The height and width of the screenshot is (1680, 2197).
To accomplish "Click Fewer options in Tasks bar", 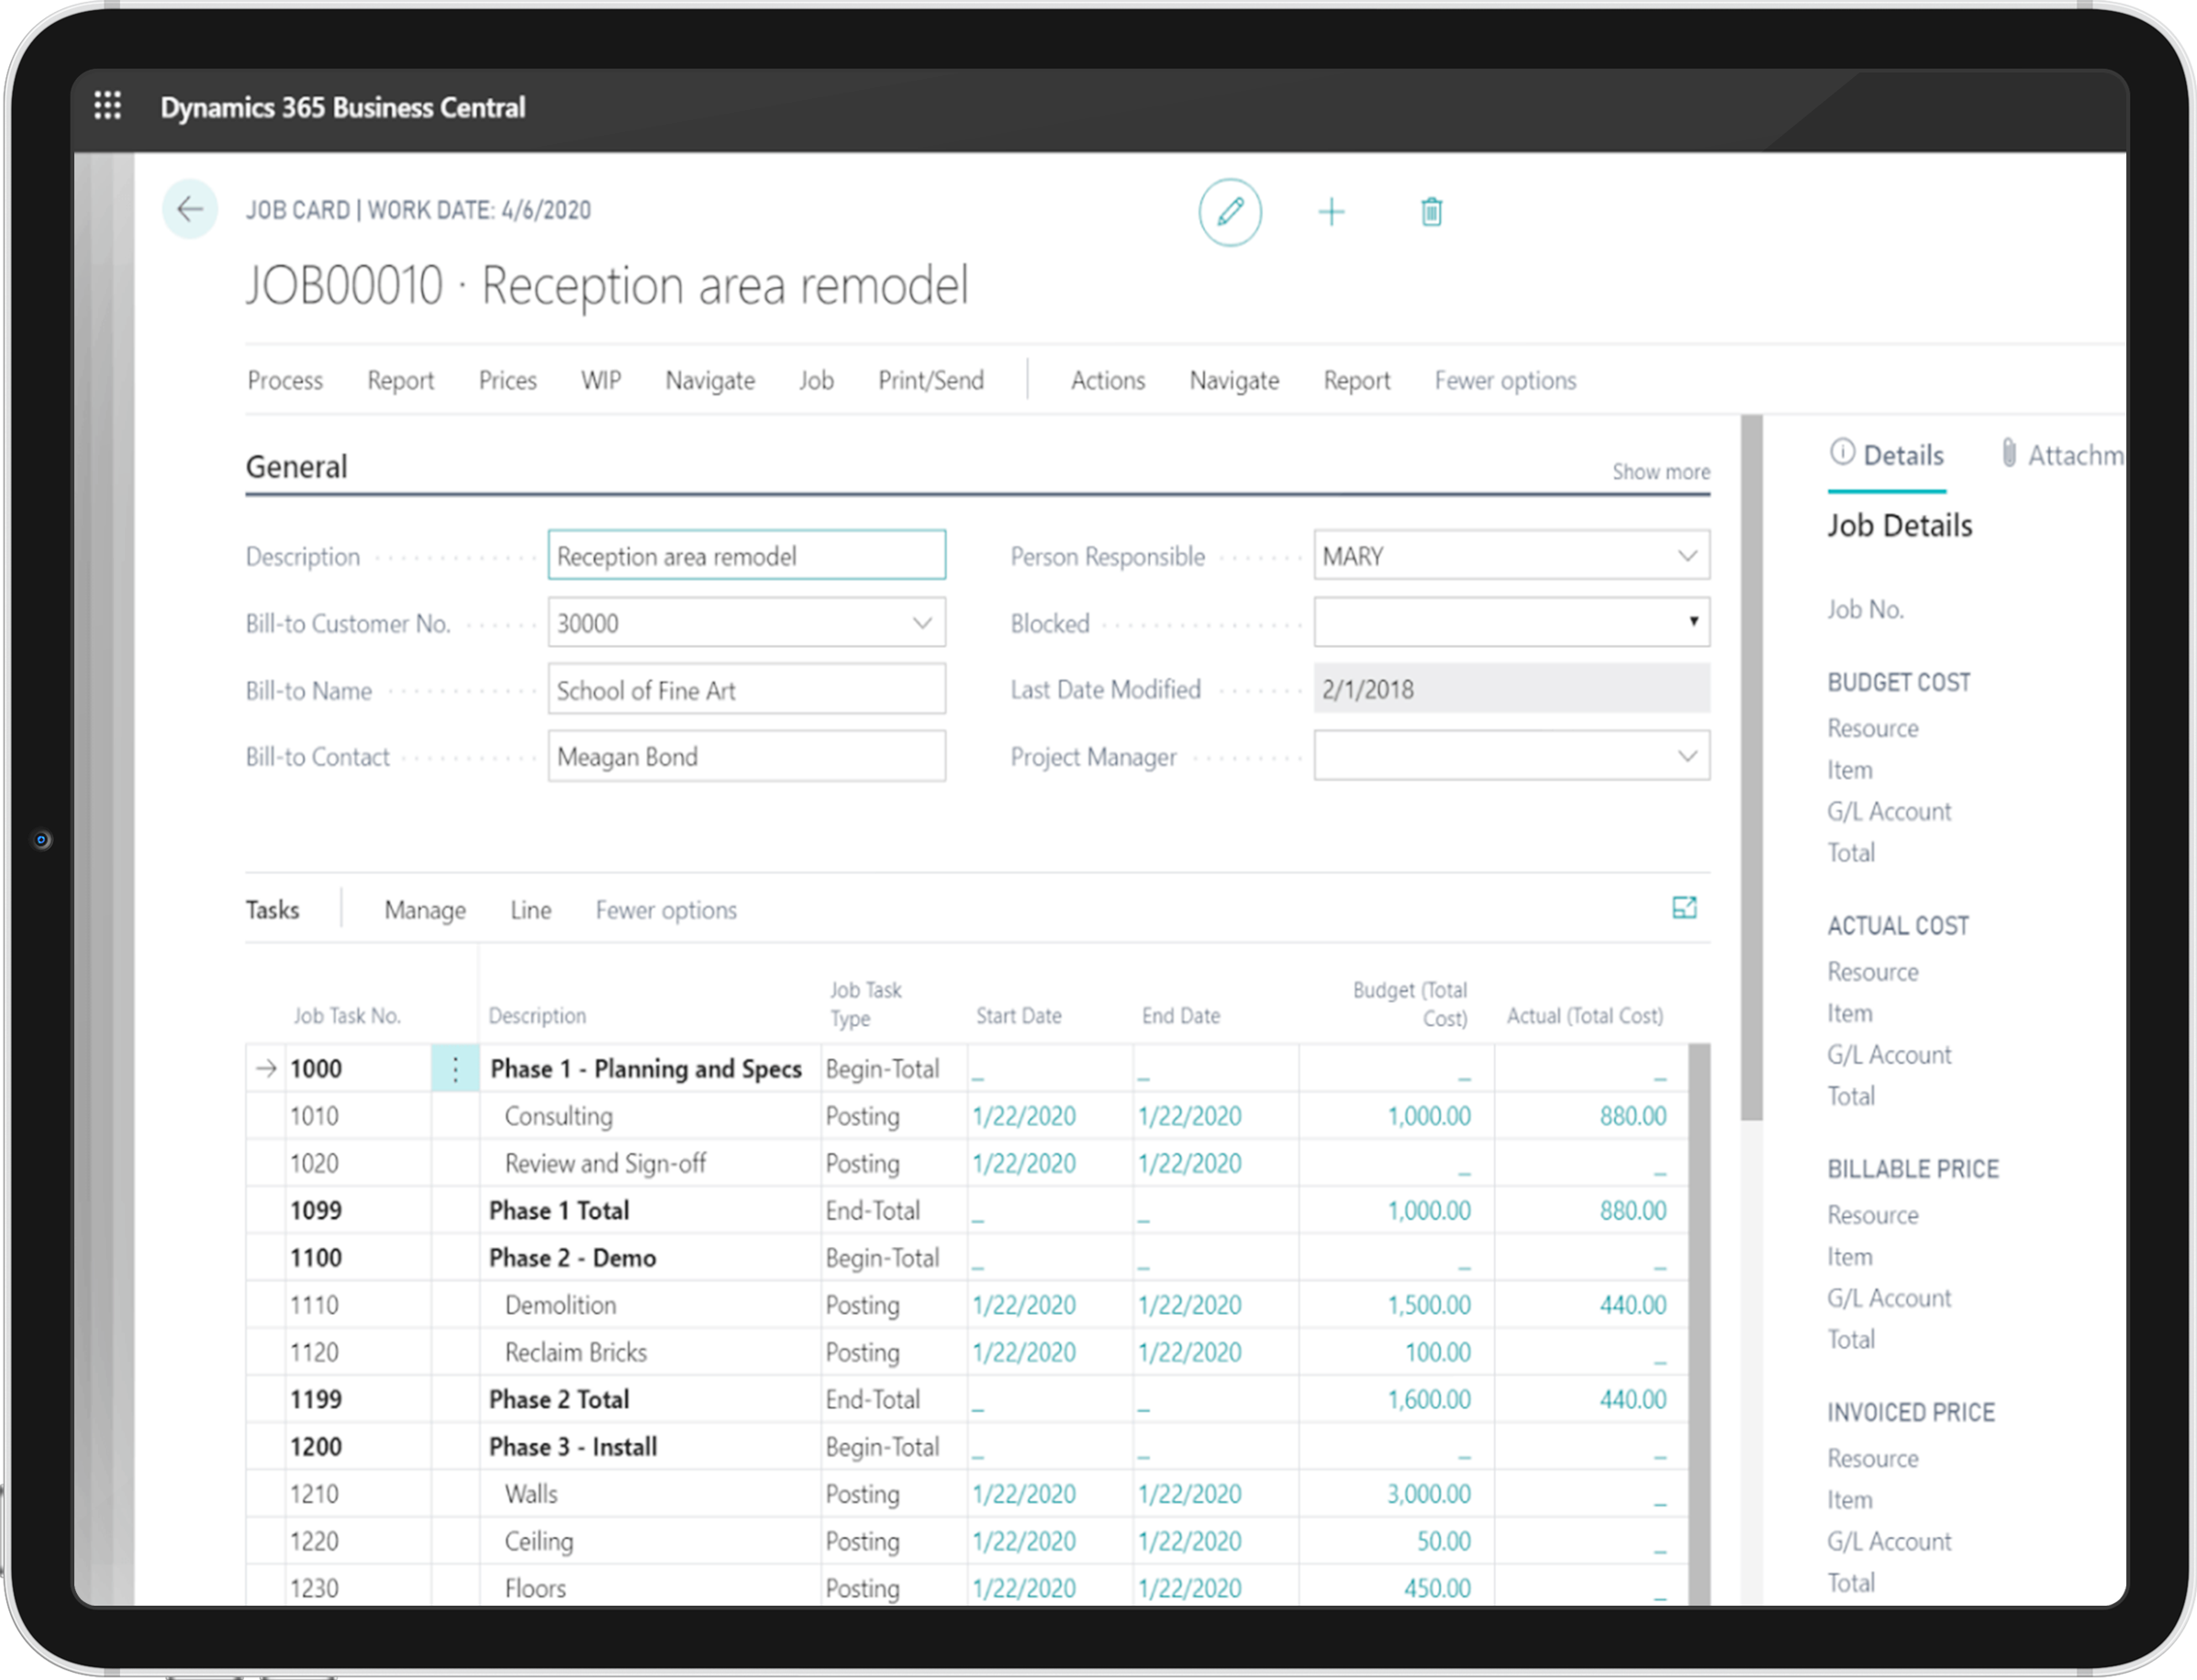I will [x=666, y=910].
